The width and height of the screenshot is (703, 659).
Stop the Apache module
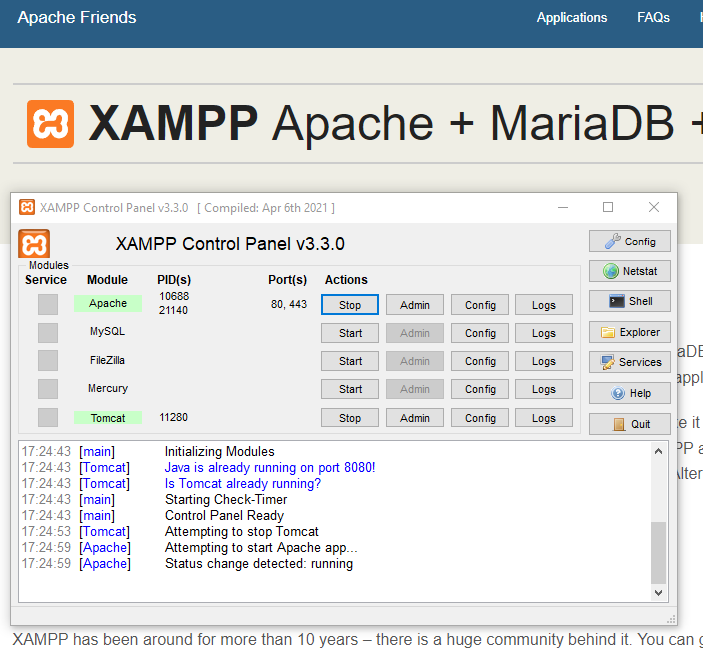(349, 305)
